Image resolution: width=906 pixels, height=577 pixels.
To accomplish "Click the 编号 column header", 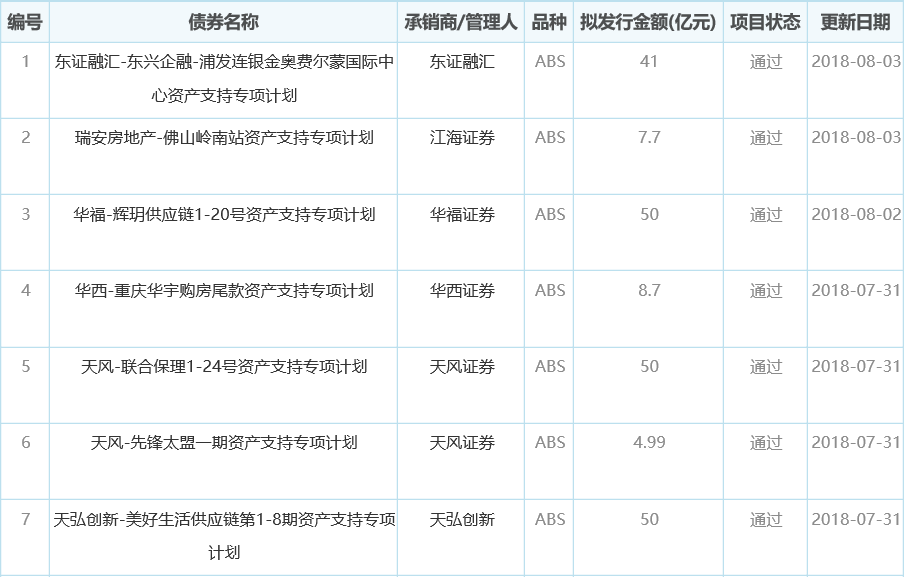I will [x=25, y=22].
